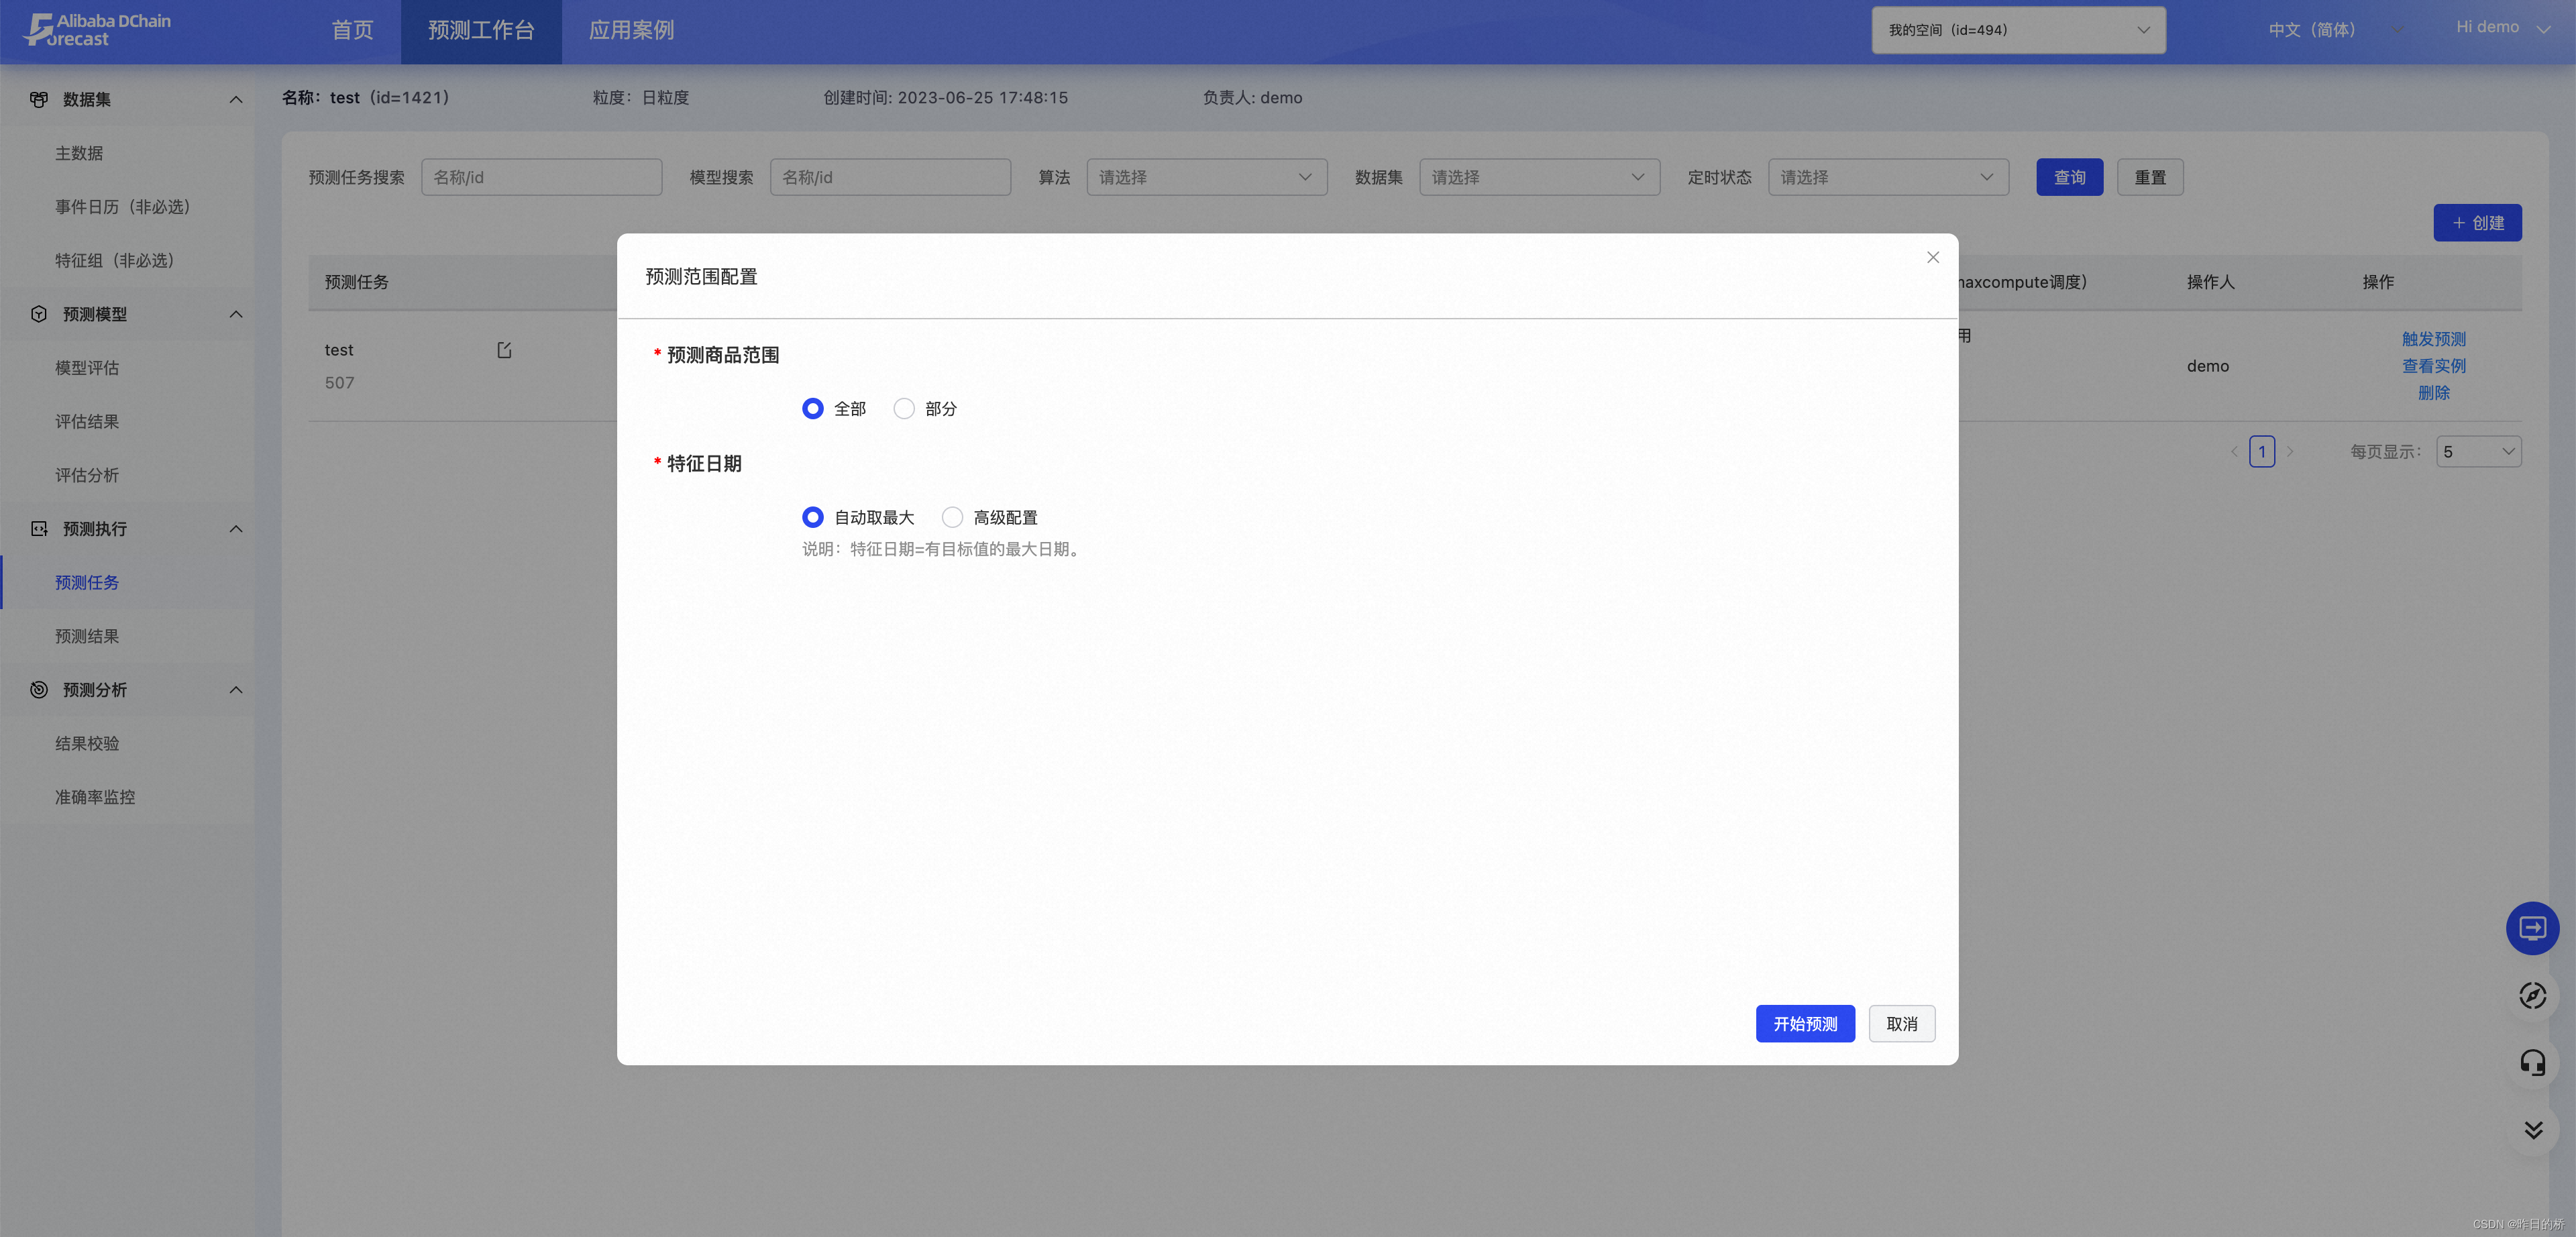Go to the next page arrow
2576x1237 pixels.
tap(2290, 452)
